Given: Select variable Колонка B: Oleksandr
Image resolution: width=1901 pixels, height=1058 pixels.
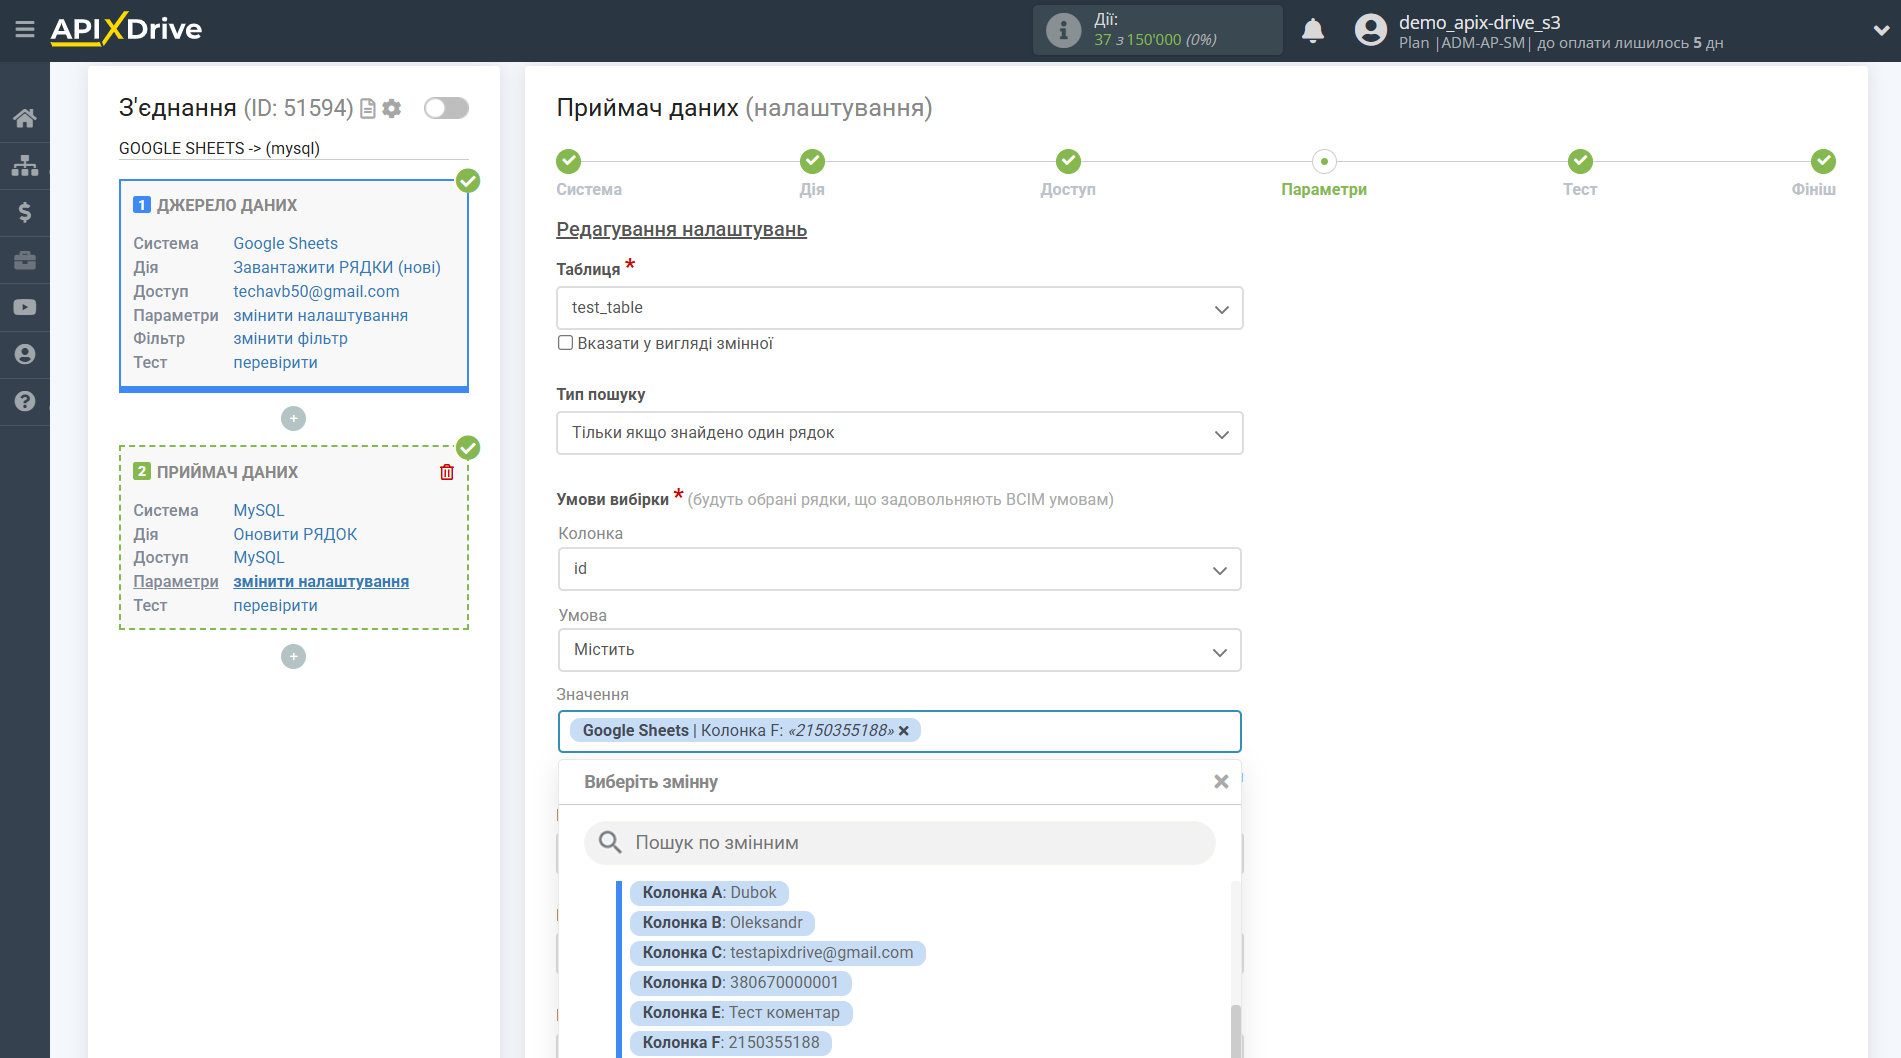Looking at the screenshot, I should (x=722, y=923).
